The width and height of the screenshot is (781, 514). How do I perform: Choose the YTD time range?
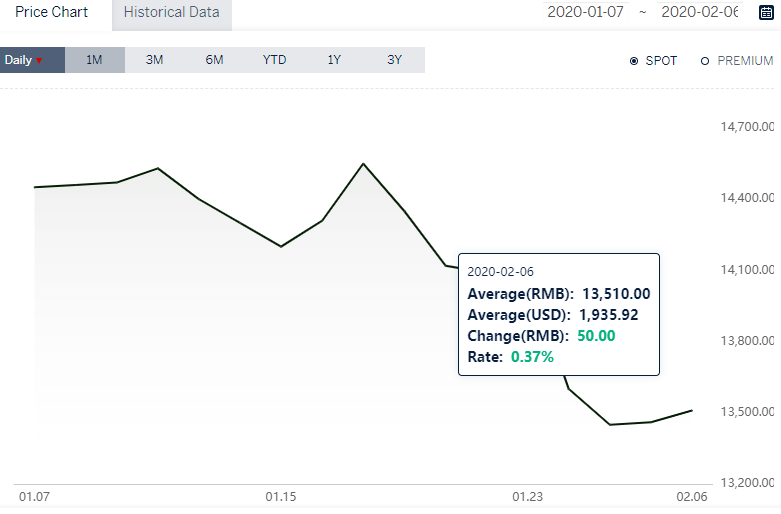point(274,60)
